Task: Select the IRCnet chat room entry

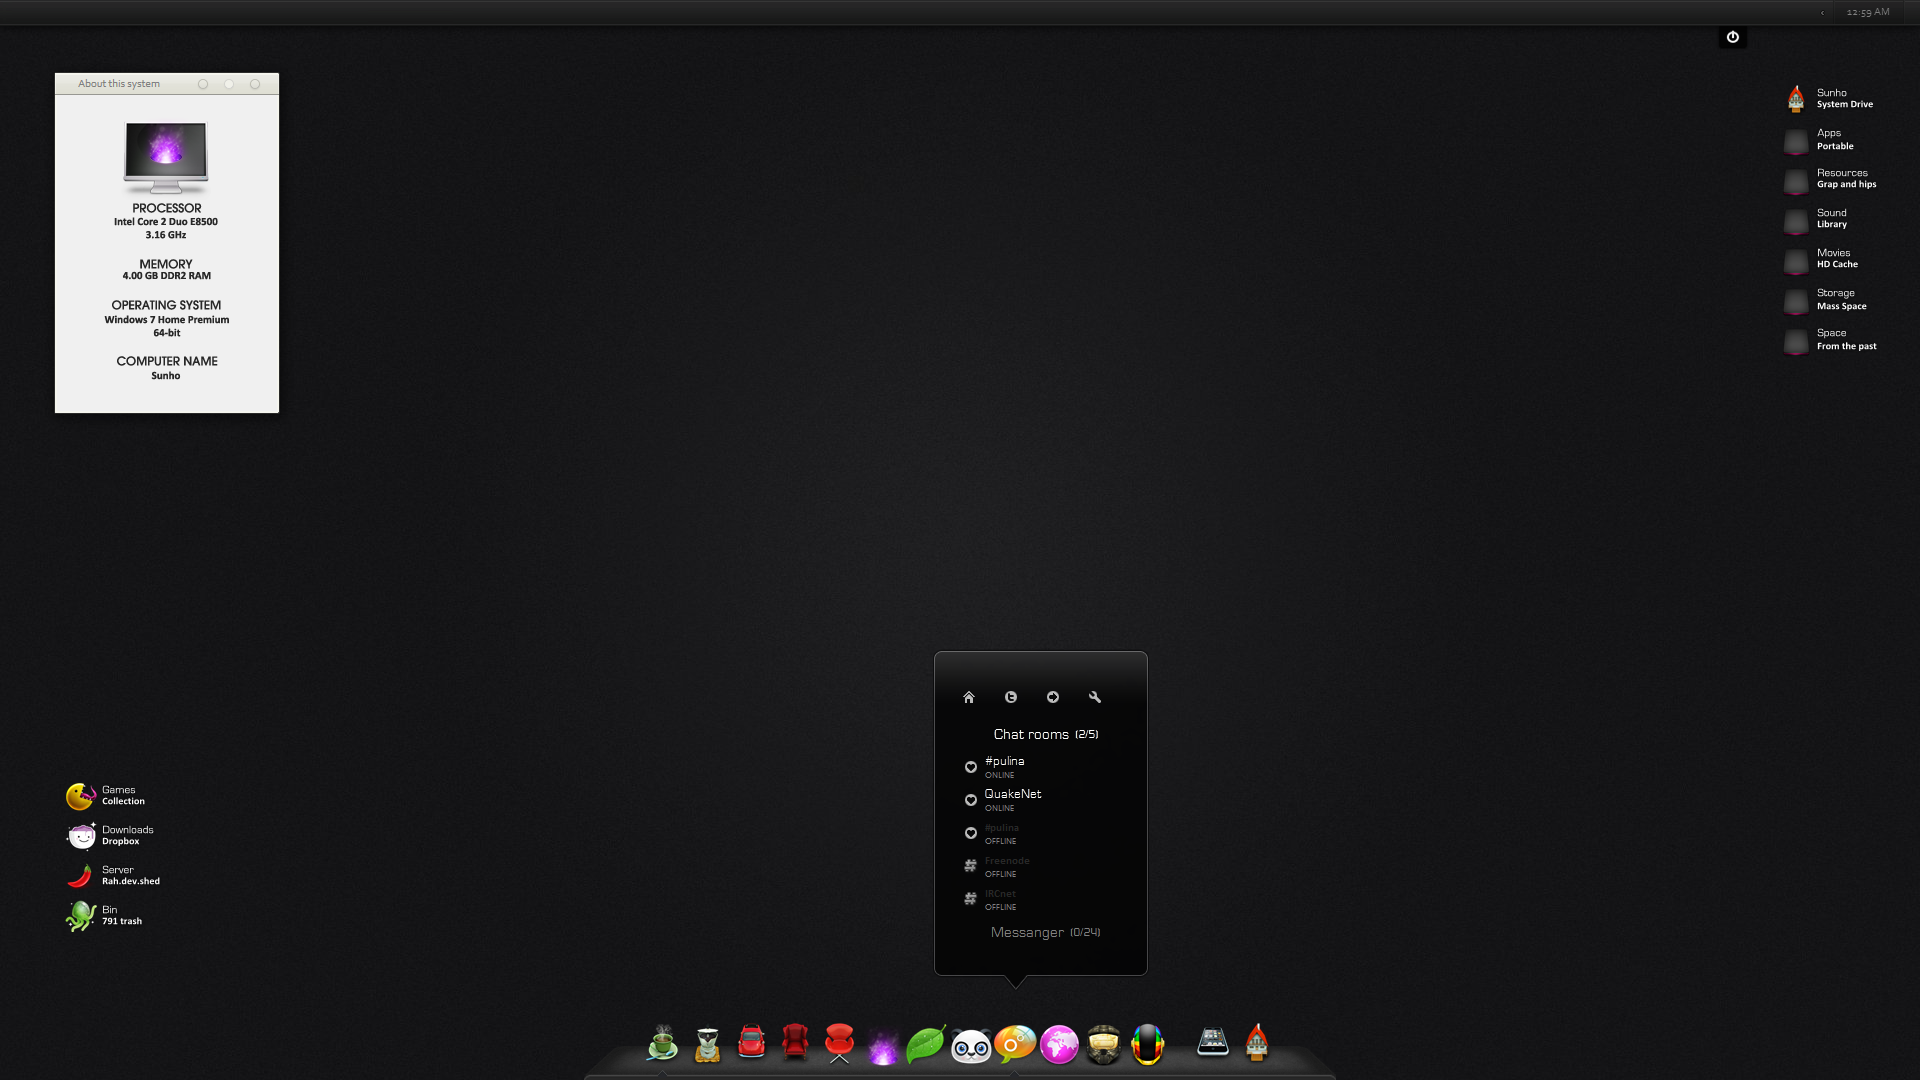Action: click(1000, 894)
